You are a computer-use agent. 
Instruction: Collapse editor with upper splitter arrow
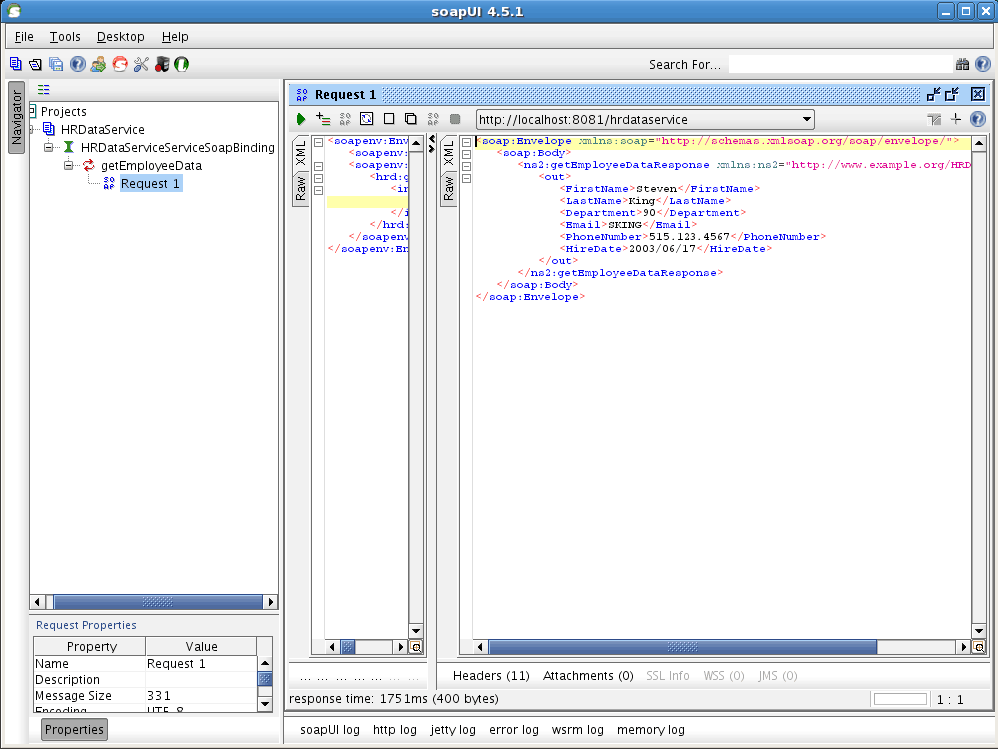tap(432, 139)
